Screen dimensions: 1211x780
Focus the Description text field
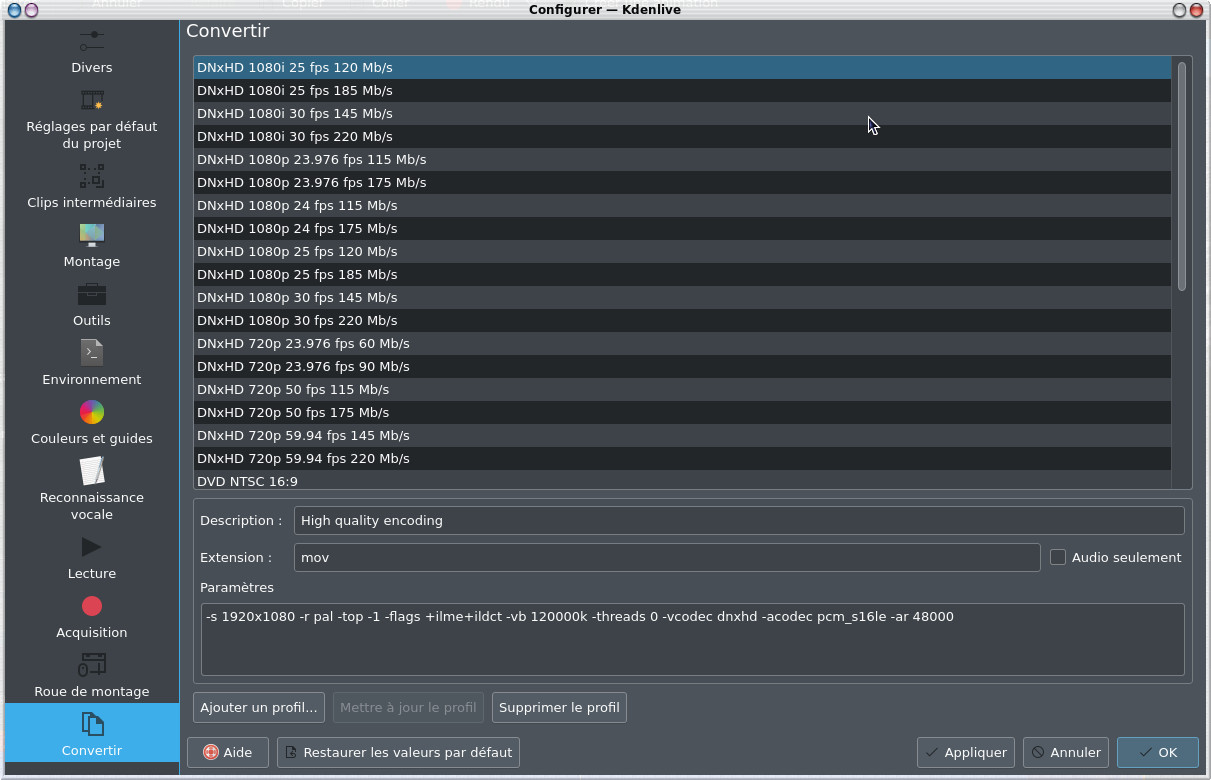click(x=739, y=520)
